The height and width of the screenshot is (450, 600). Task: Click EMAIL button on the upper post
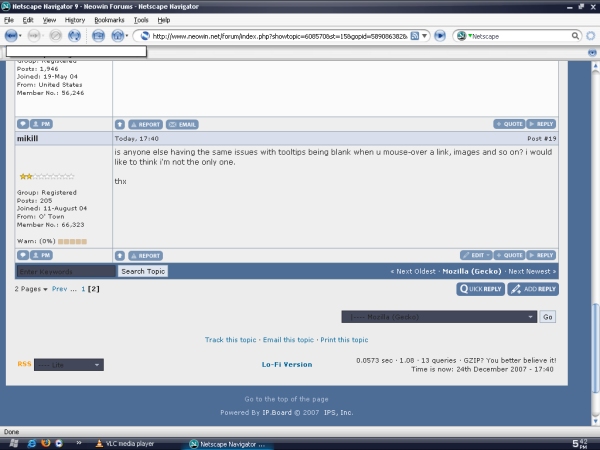click(x=182, y=124)
